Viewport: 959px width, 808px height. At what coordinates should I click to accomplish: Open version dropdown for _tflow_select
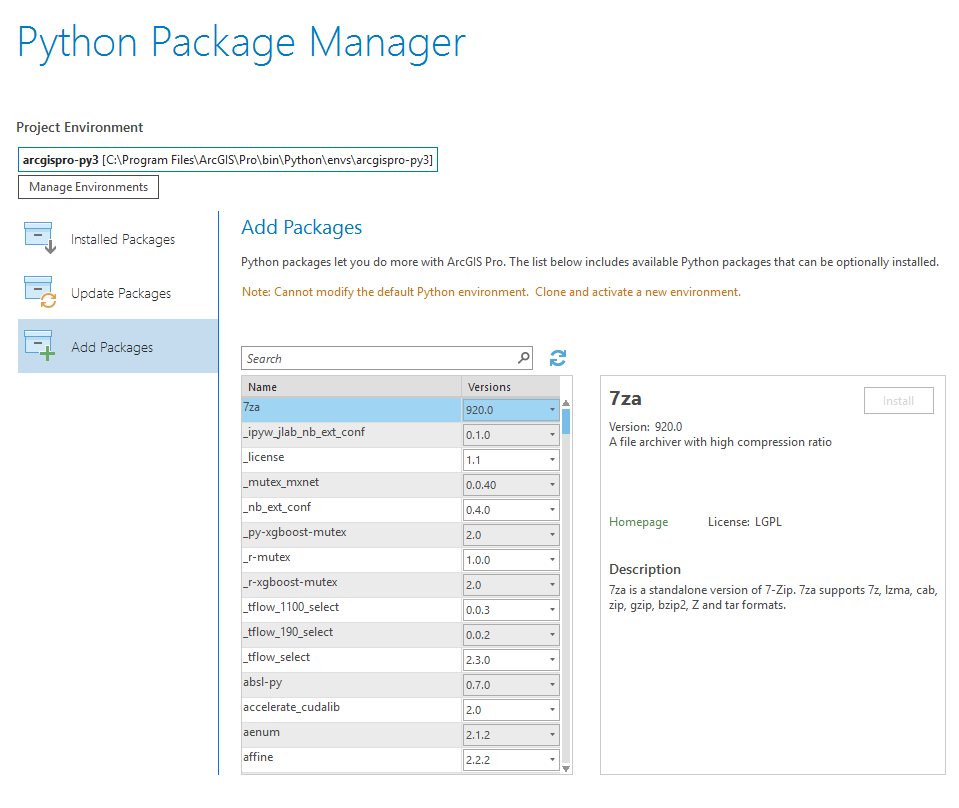511,660
